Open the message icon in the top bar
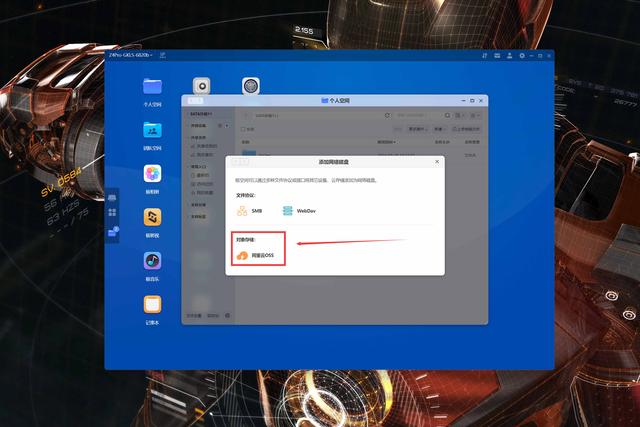Image resolution: width=640 pixels, height=427 pixels. 497,56
